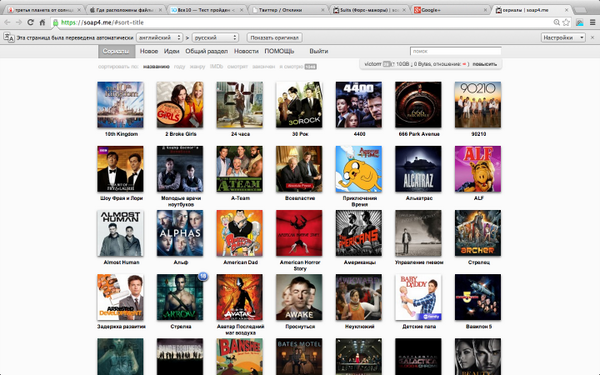Reload the current page
600x375 pixels.
click(30, 23)
